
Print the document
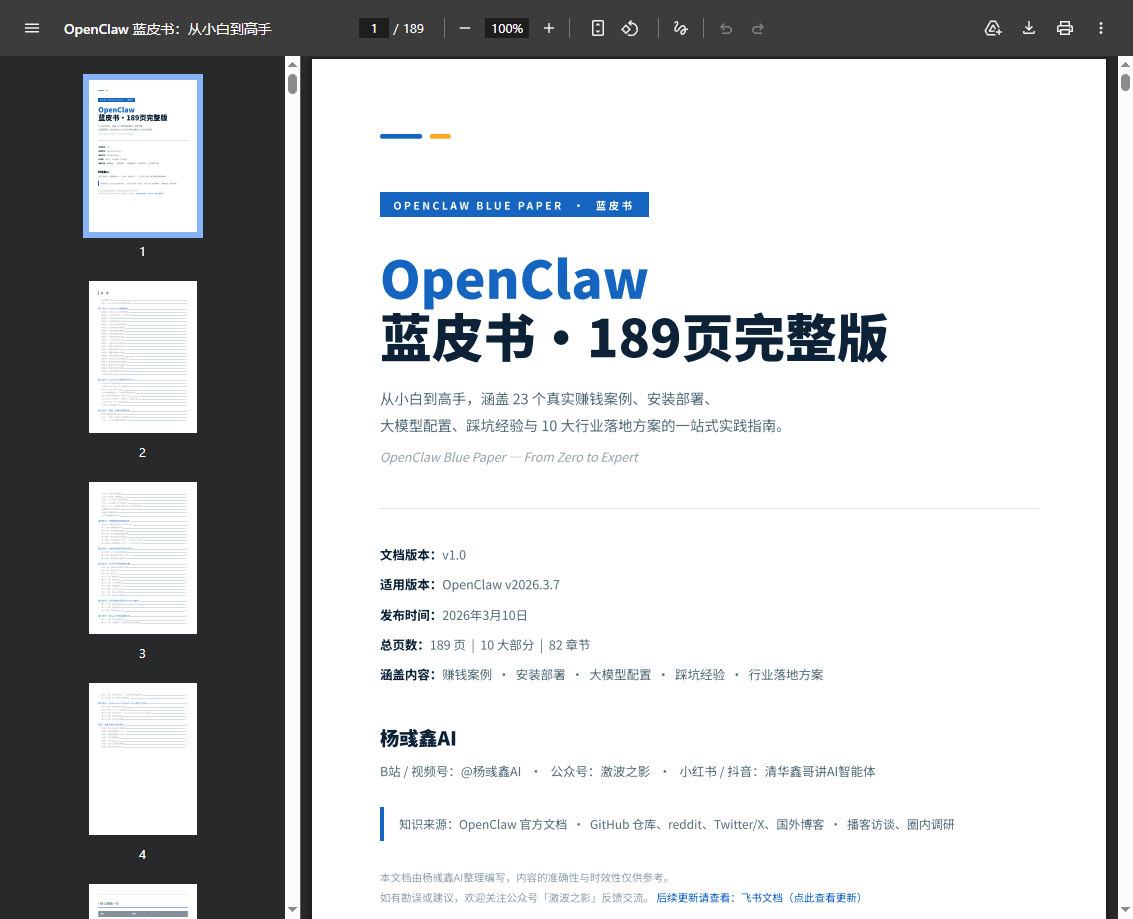(1065, 28)
